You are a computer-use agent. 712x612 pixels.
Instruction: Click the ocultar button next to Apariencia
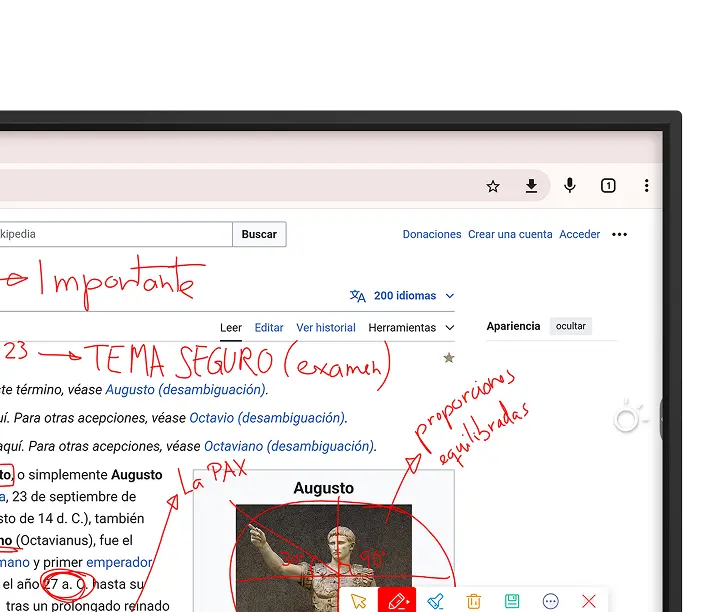tap(571, 326)
